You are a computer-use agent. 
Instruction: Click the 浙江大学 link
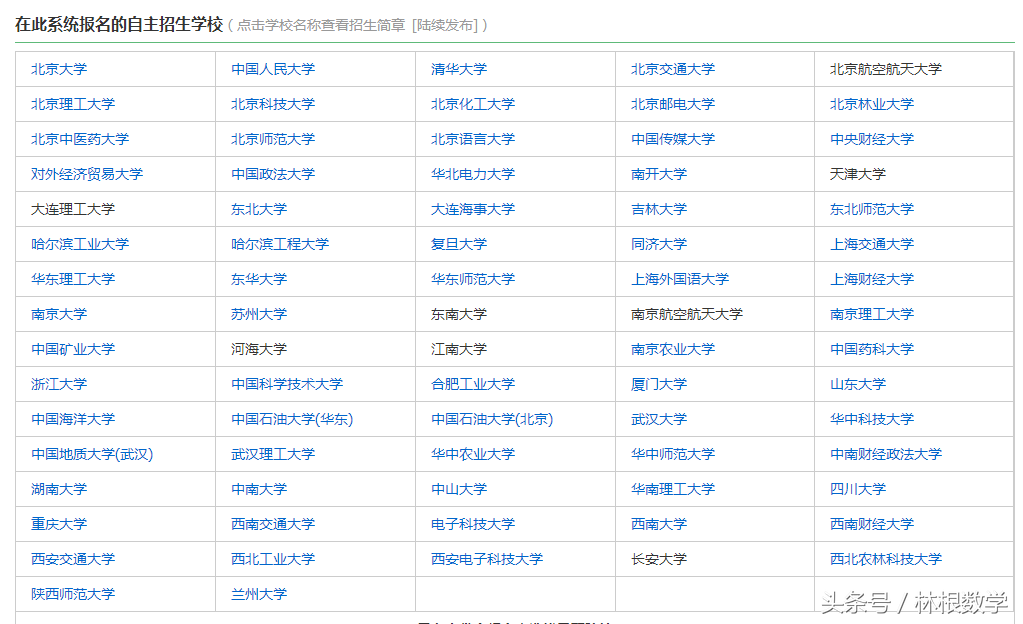59,384
